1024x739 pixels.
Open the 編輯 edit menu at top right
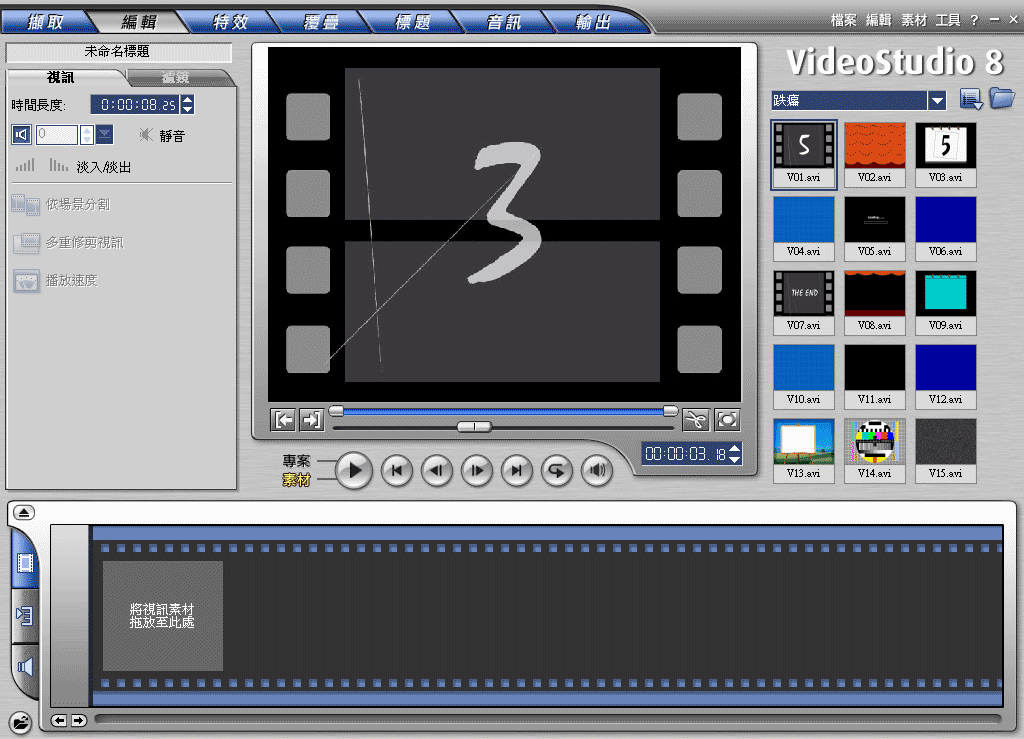[x=878, y=20]
